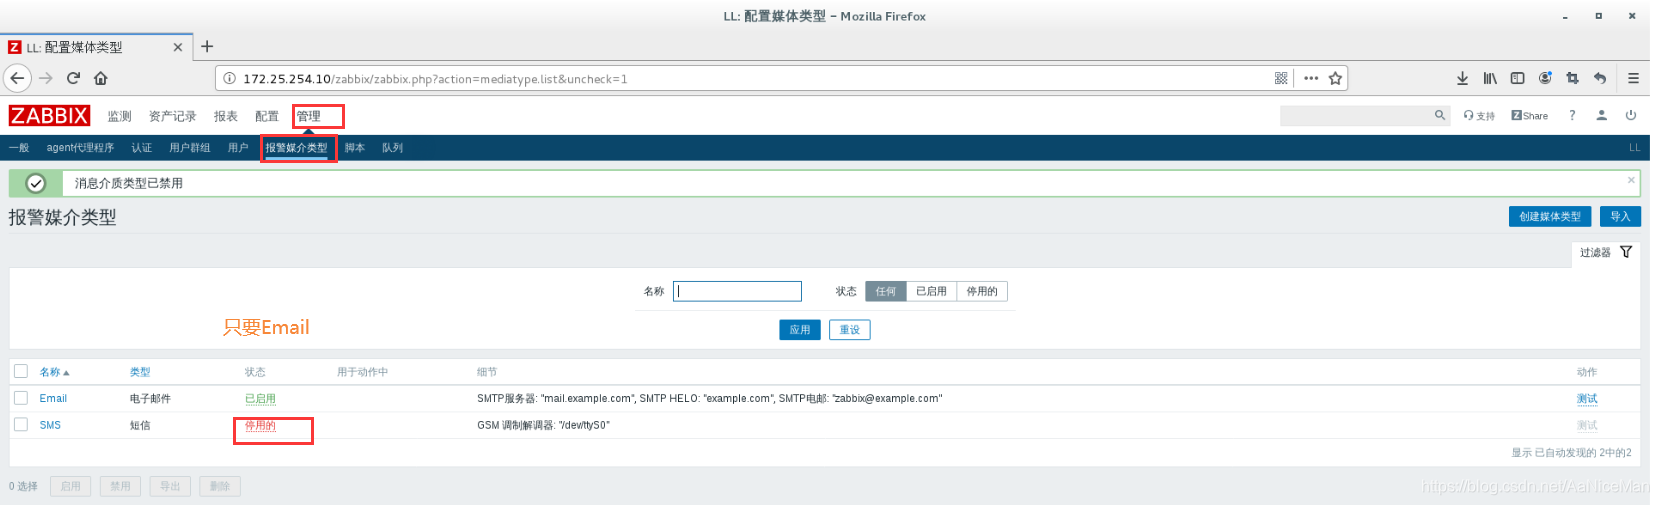The image size is (1659, 505).
Task: Open Zabbix Share link
Action: tap(1529, 116)
